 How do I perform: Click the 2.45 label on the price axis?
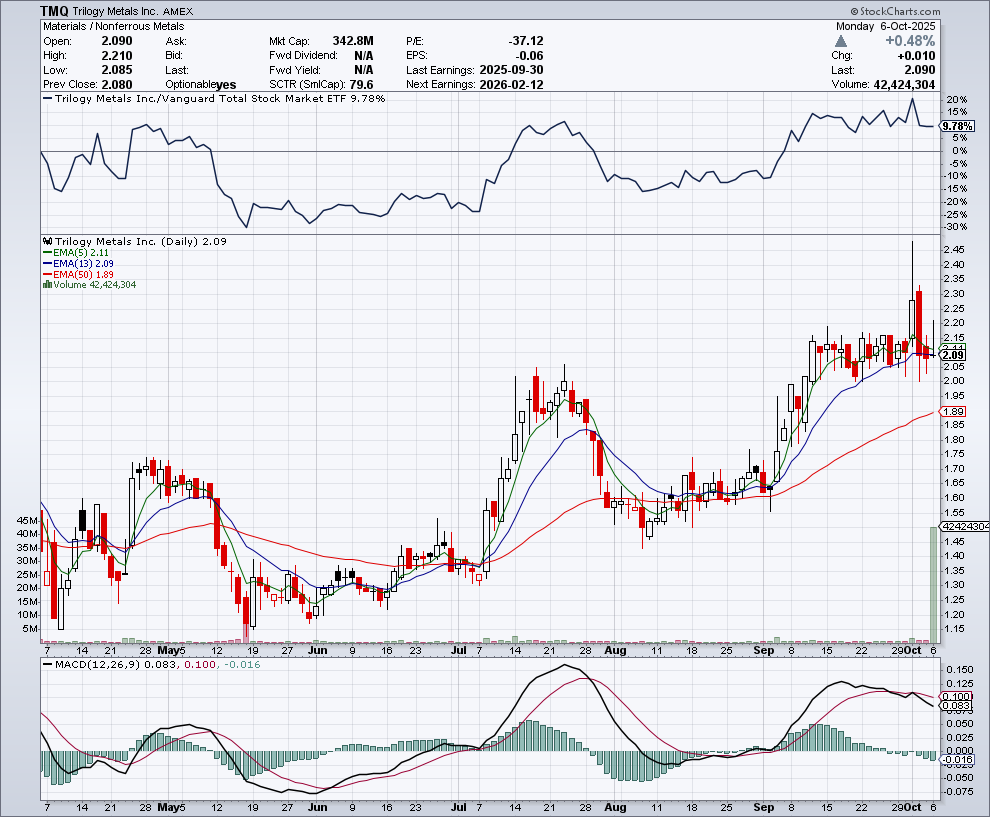(x=953, y=249)
